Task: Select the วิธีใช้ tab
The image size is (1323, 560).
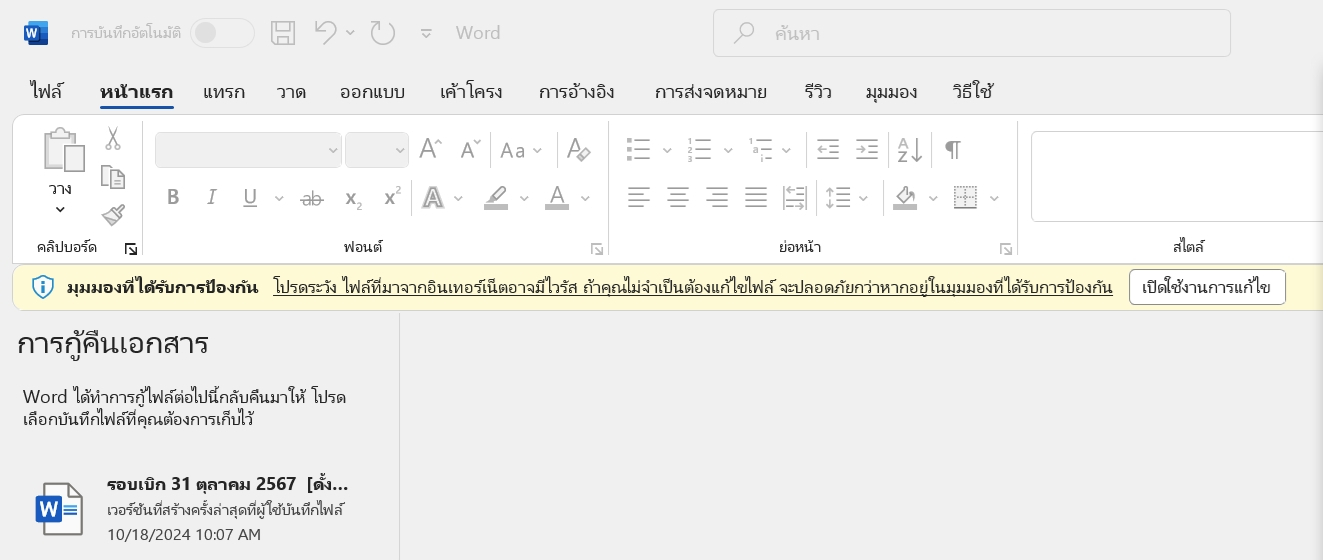Action: click(x=972, y=92)
